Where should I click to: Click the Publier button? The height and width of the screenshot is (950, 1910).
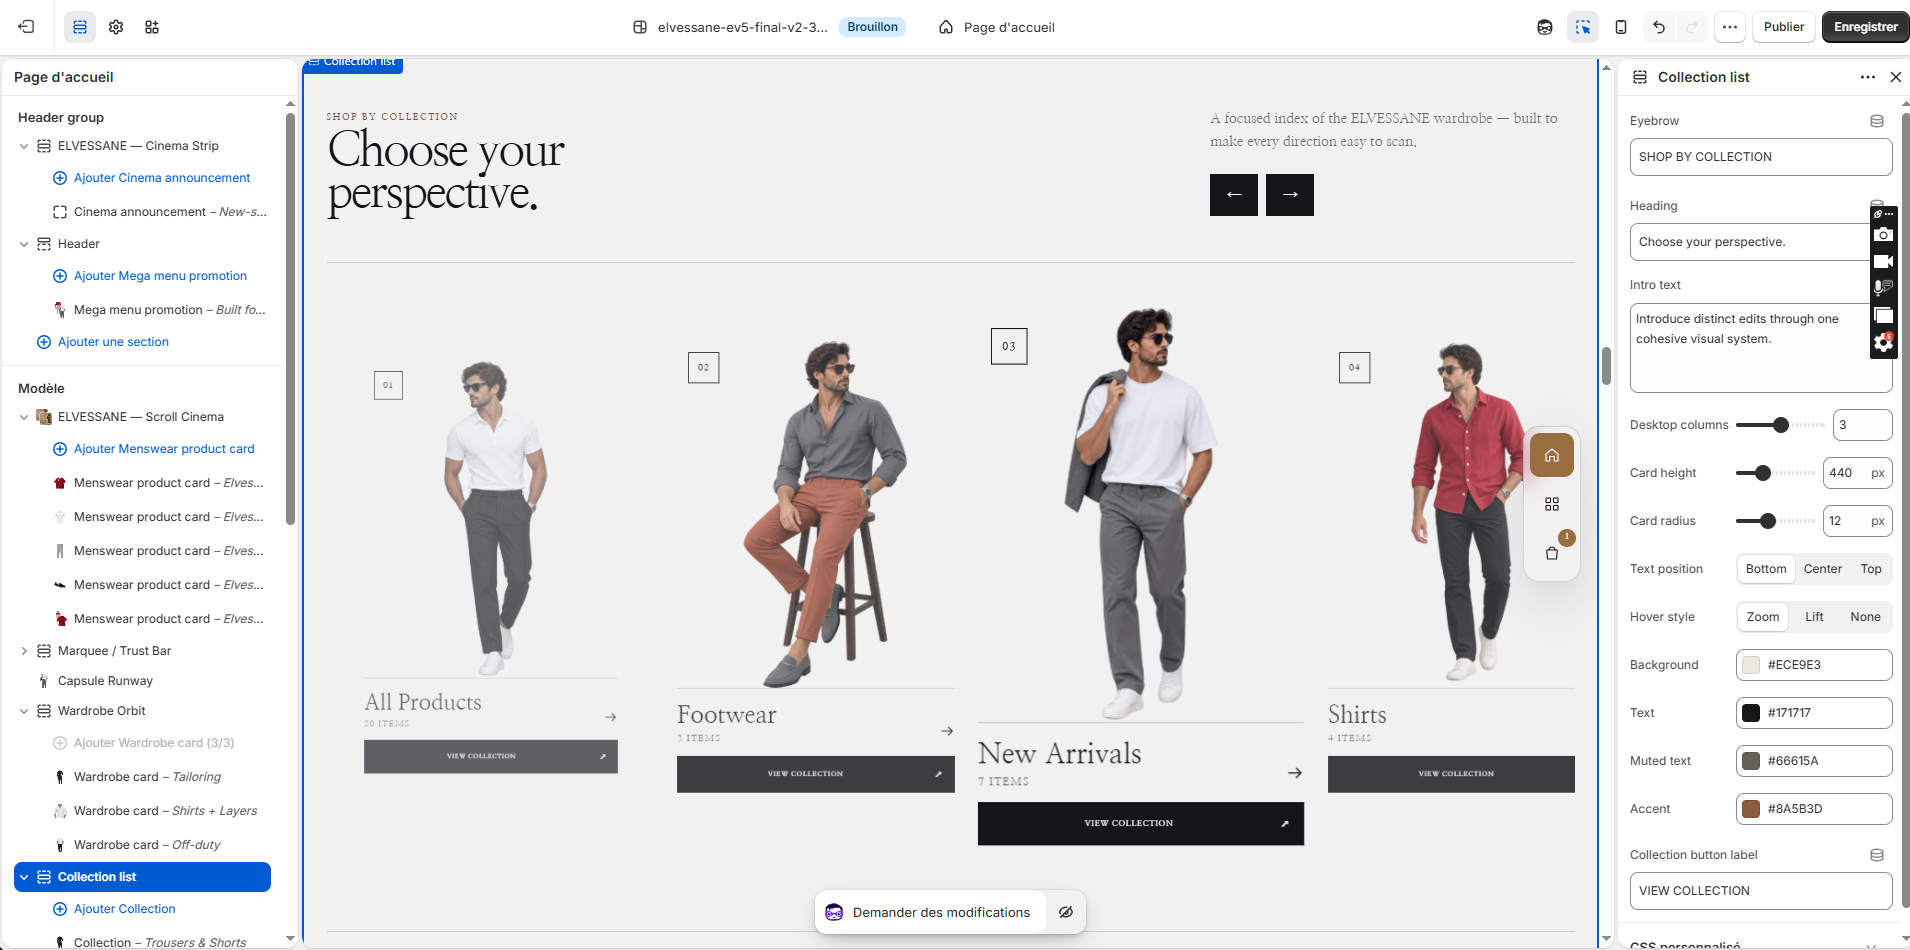click(x=1783, y=27)
